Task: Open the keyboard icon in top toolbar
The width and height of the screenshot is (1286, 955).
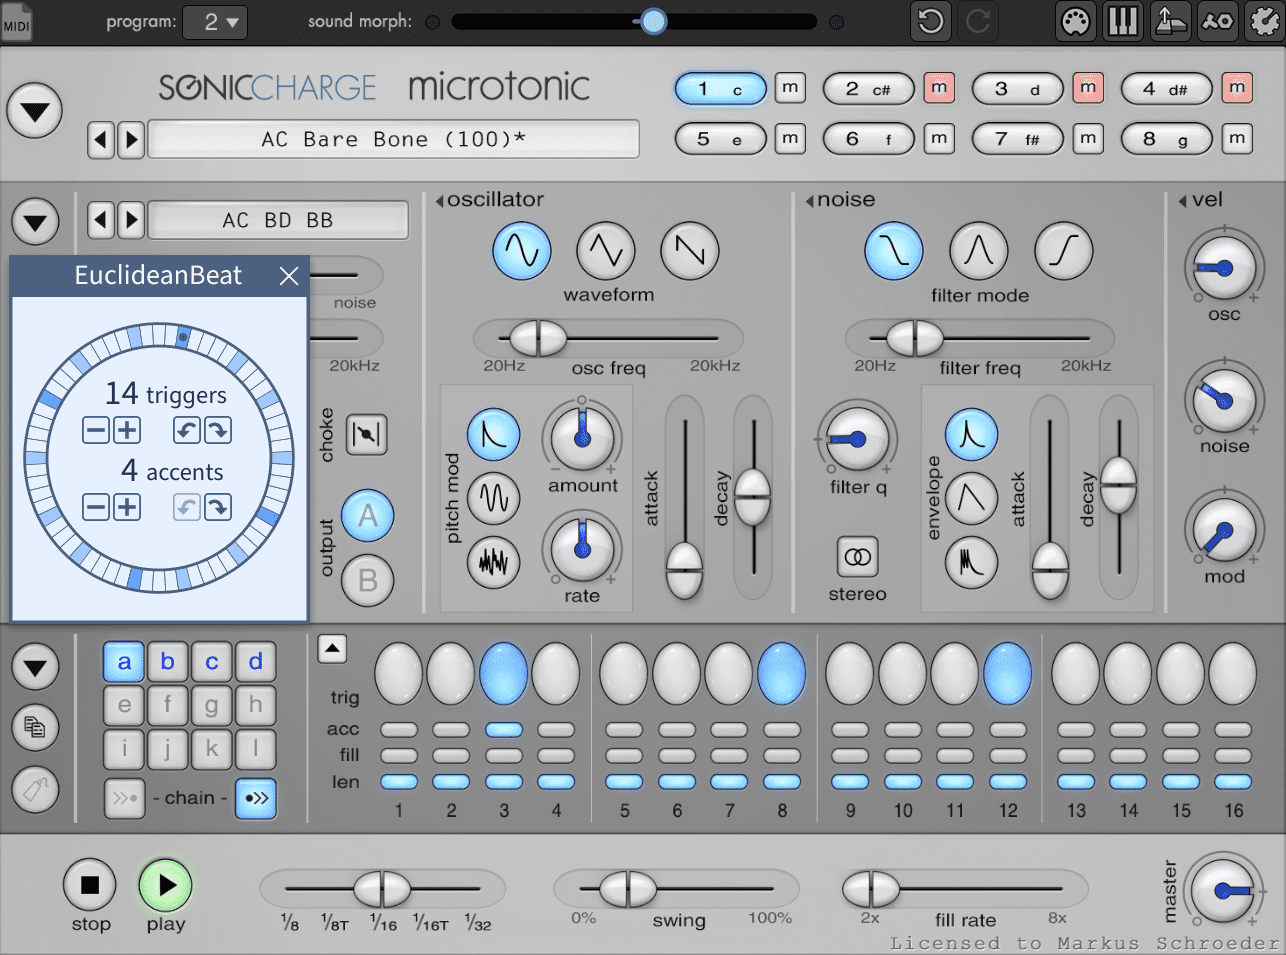Action: click(1122, 21)
